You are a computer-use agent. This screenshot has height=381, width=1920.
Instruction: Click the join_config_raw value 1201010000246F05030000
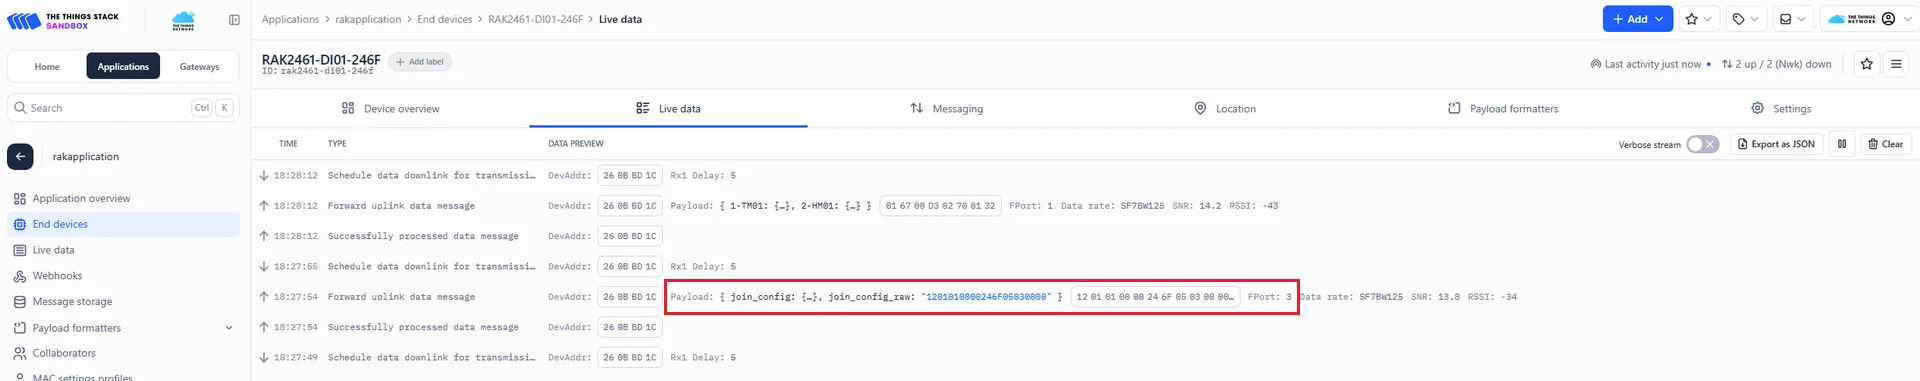(x=987, y=297)
